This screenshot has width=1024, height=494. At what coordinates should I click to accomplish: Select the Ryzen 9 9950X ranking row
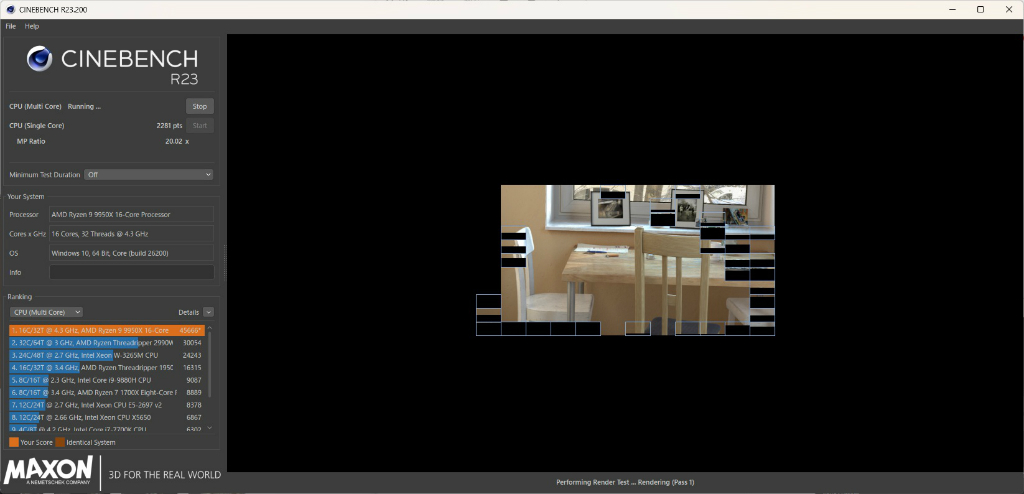(x=107, y=331)
